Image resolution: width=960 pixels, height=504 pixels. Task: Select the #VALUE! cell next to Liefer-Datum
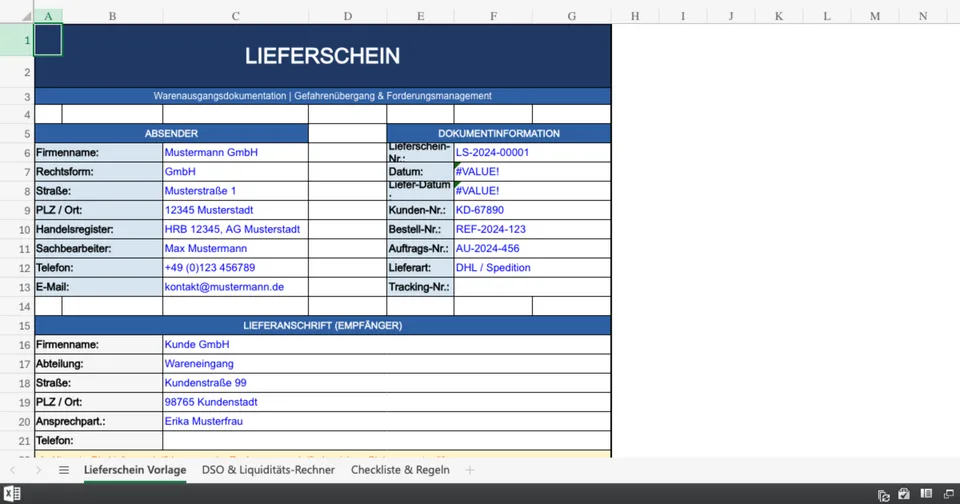532,191
